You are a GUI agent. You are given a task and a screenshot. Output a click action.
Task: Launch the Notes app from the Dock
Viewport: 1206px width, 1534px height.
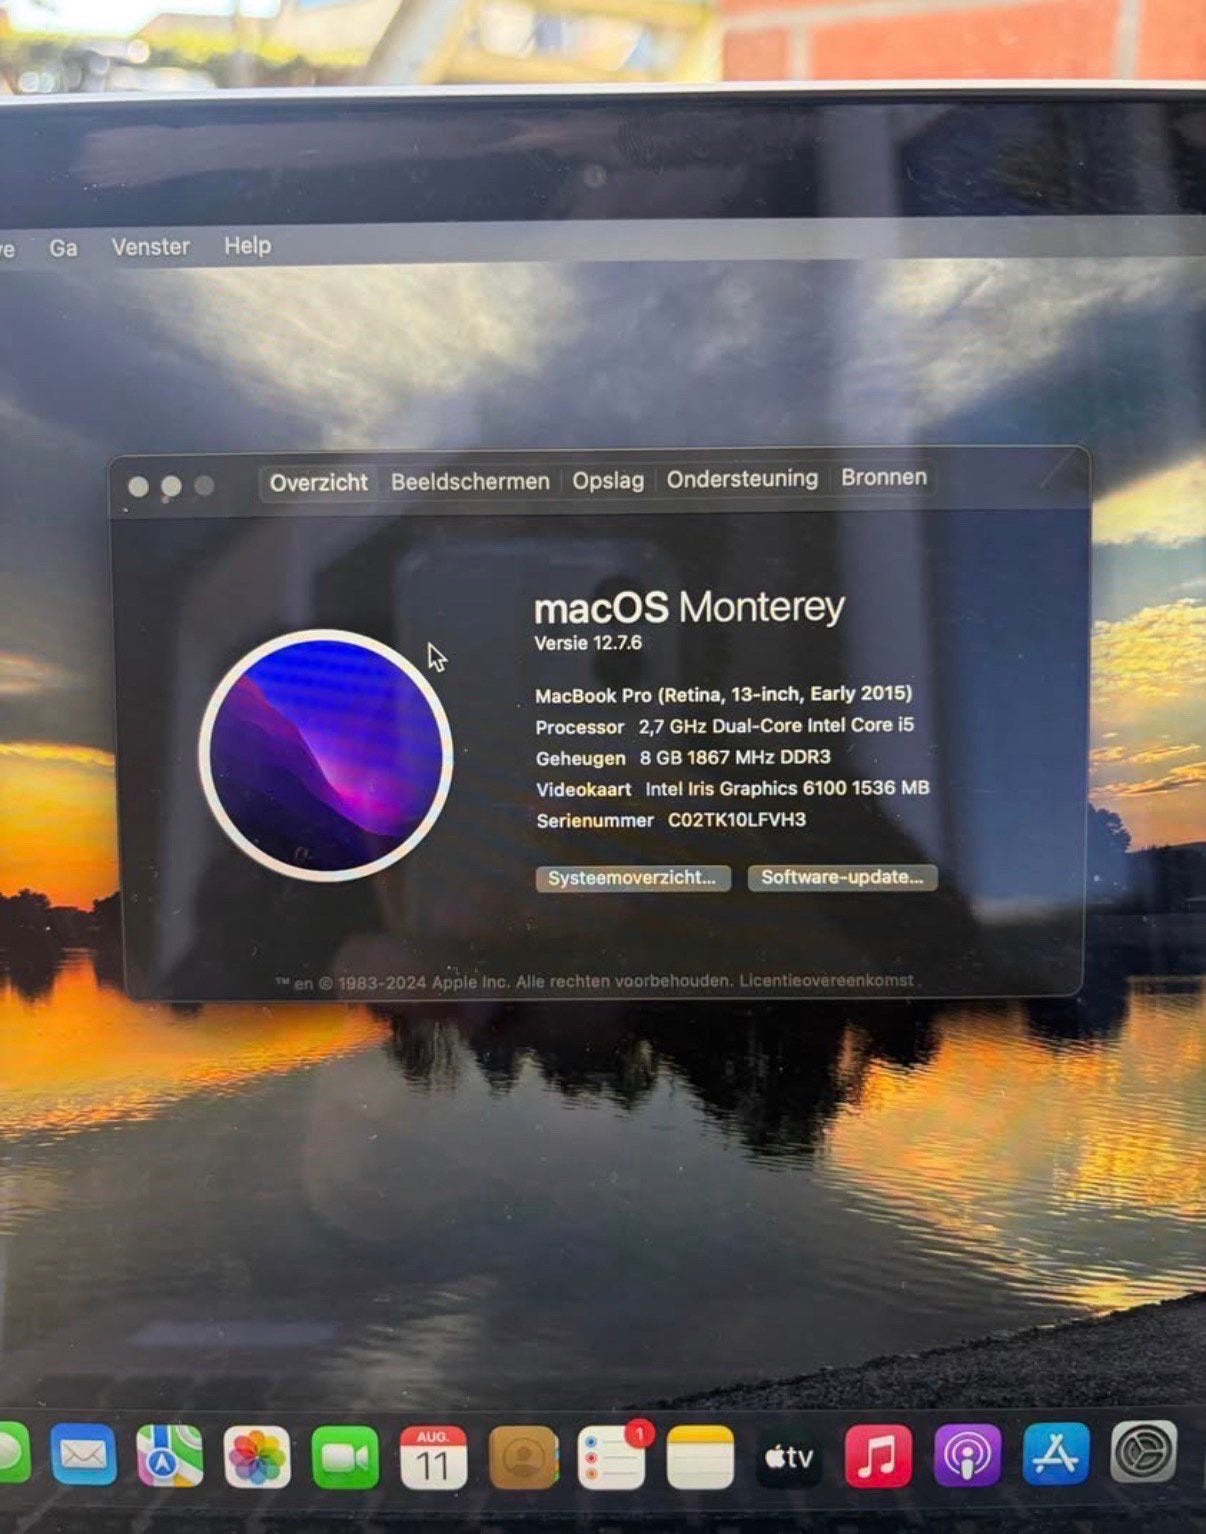pyautogui.click(x=700, y=1458)
